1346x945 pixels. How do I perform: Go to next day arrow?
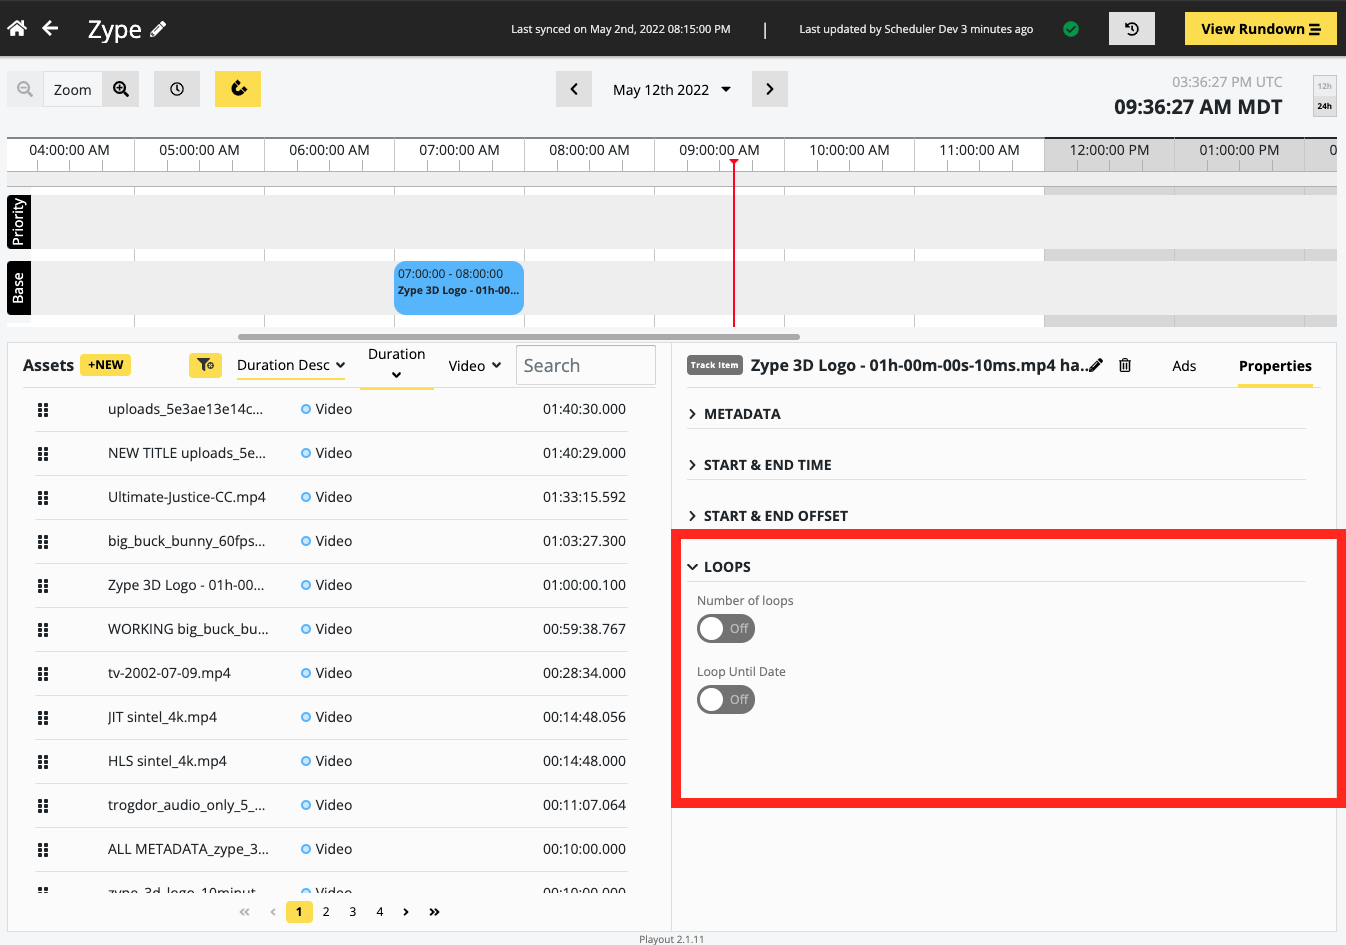[769, 89]
